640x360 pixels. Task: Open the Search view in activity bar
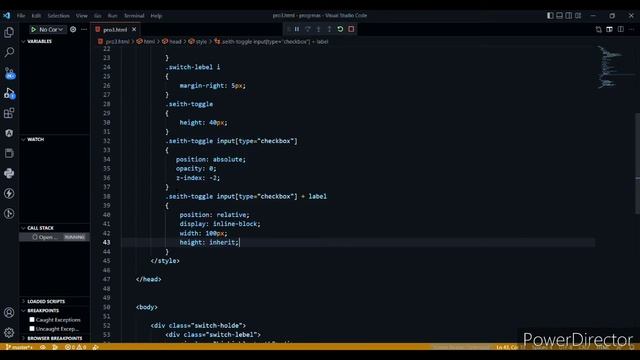[9, 52]
